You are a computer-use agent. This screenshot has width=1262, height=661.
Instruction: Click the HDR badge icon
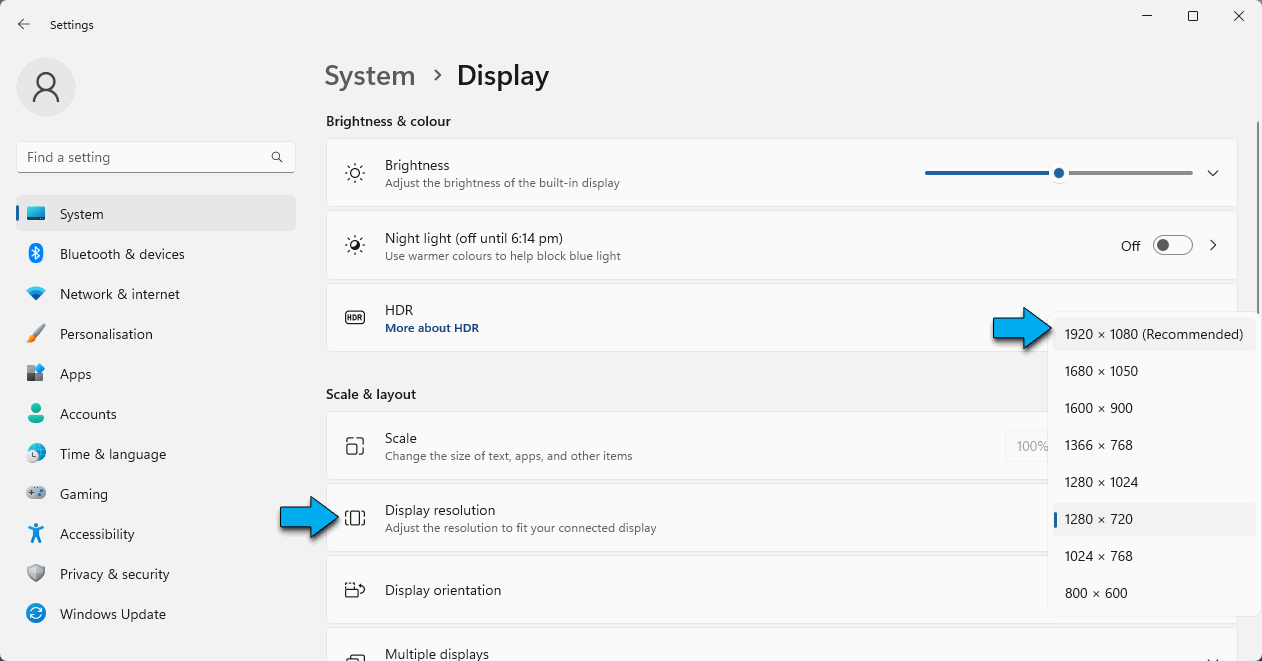pos(355,317)
